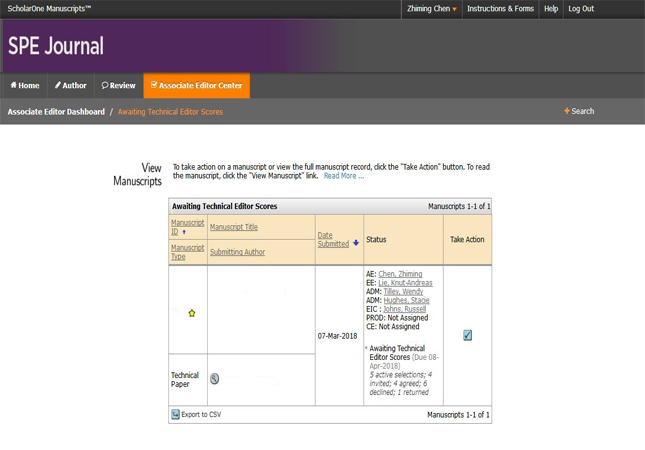Screen dimensions: 645x450
Task: Click the yellow star flag icon
Action: [x=192, y=313]
